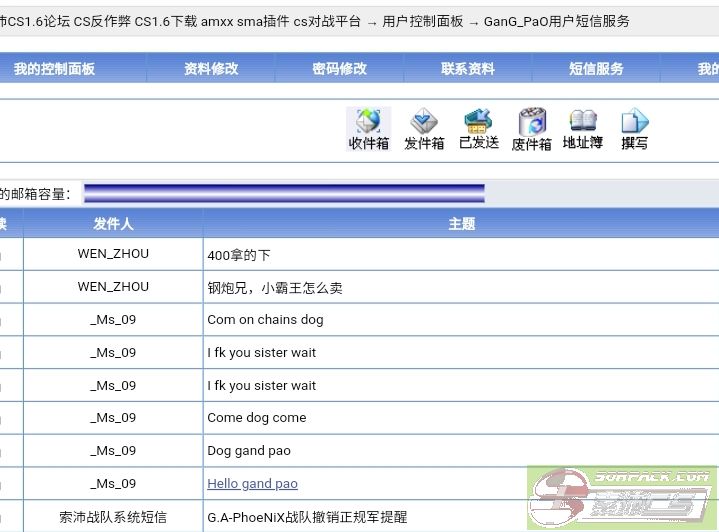This screenshot has height=532, width=719.
Task: Click the 主题 column header
Action: (461, 224)
